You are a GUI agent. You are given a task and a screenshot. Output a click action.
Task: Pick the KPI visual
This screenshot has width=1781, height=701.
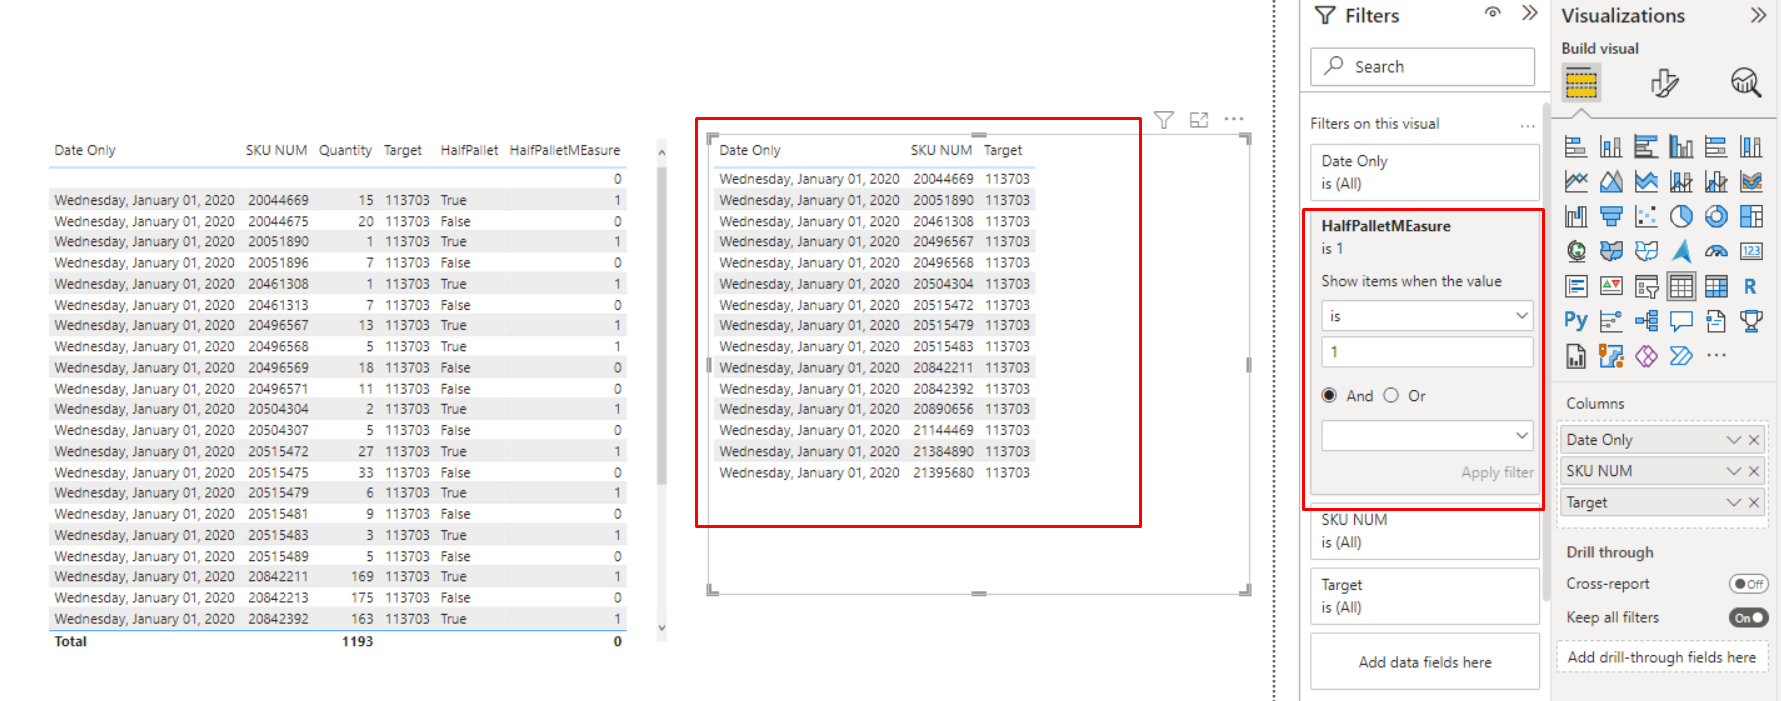click(1611, 286)
